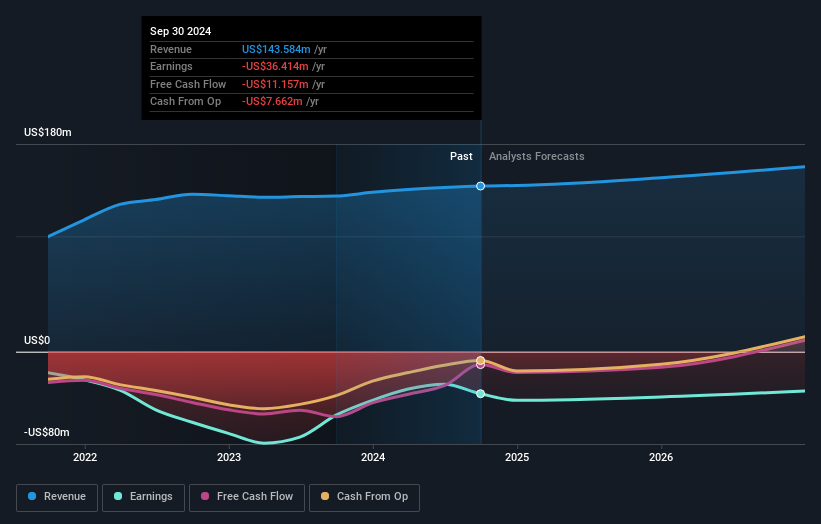Click the Revenue row label in tooltip
The height and width of the screenshot is (524, 821).
[x=171, y=49]
